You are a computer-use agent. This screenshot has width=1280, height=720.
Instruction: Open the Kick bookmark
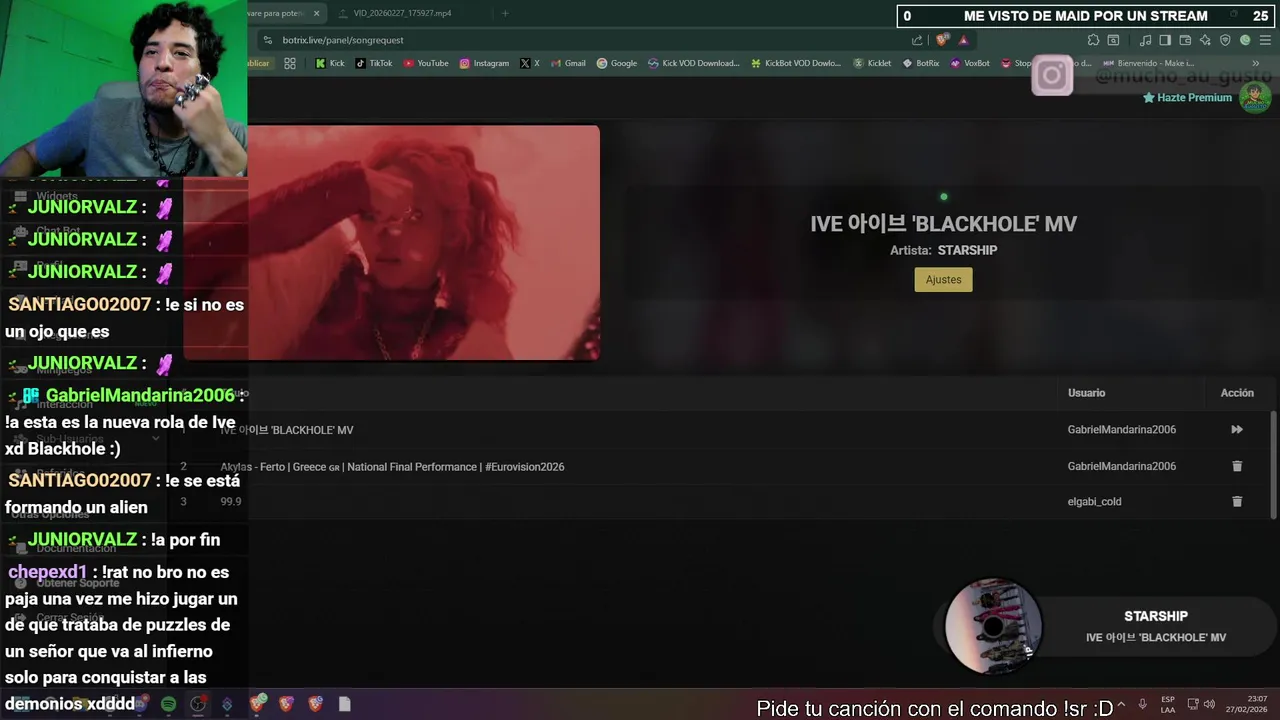coord(329,63)
